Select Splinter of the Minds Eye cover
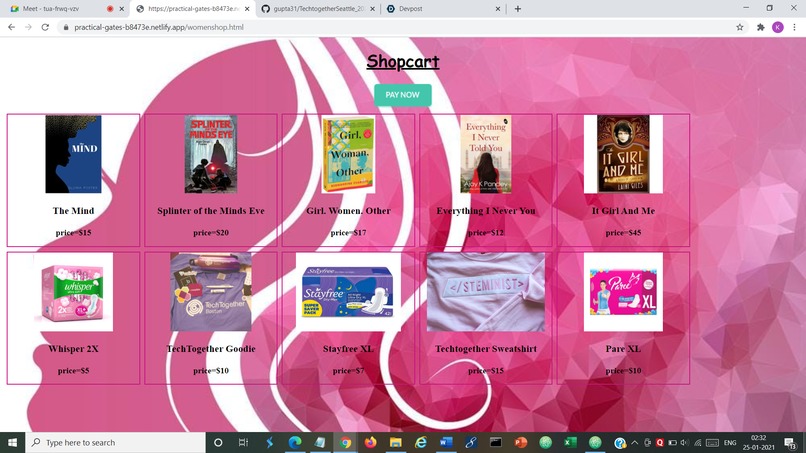 (x=211, y=154)
